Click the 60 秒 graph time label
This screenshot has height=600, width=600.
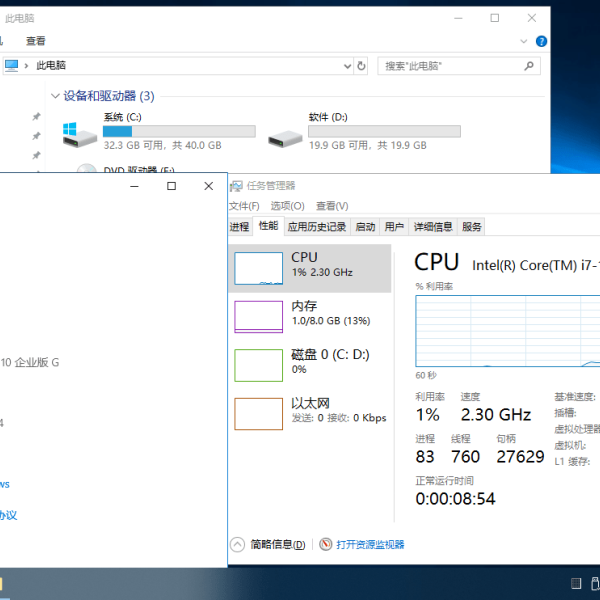tap(426, 375)
